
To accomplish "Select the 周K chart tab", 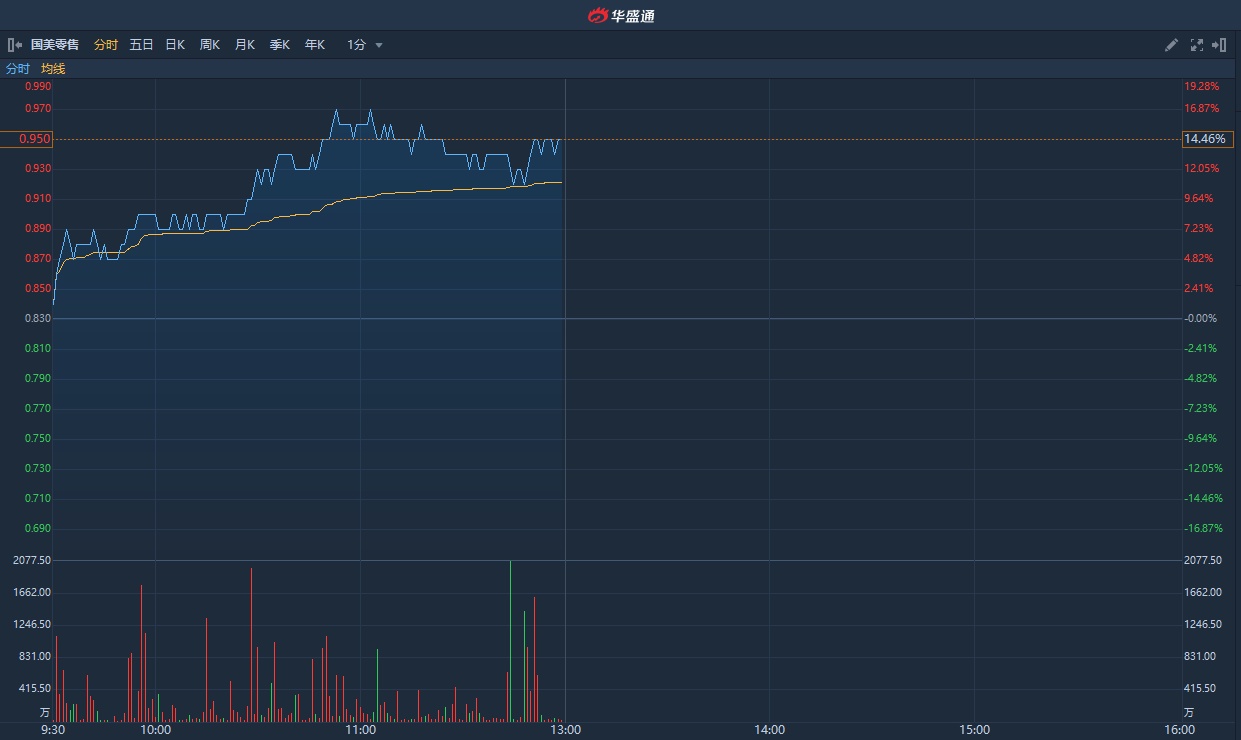I will point(209,45).
